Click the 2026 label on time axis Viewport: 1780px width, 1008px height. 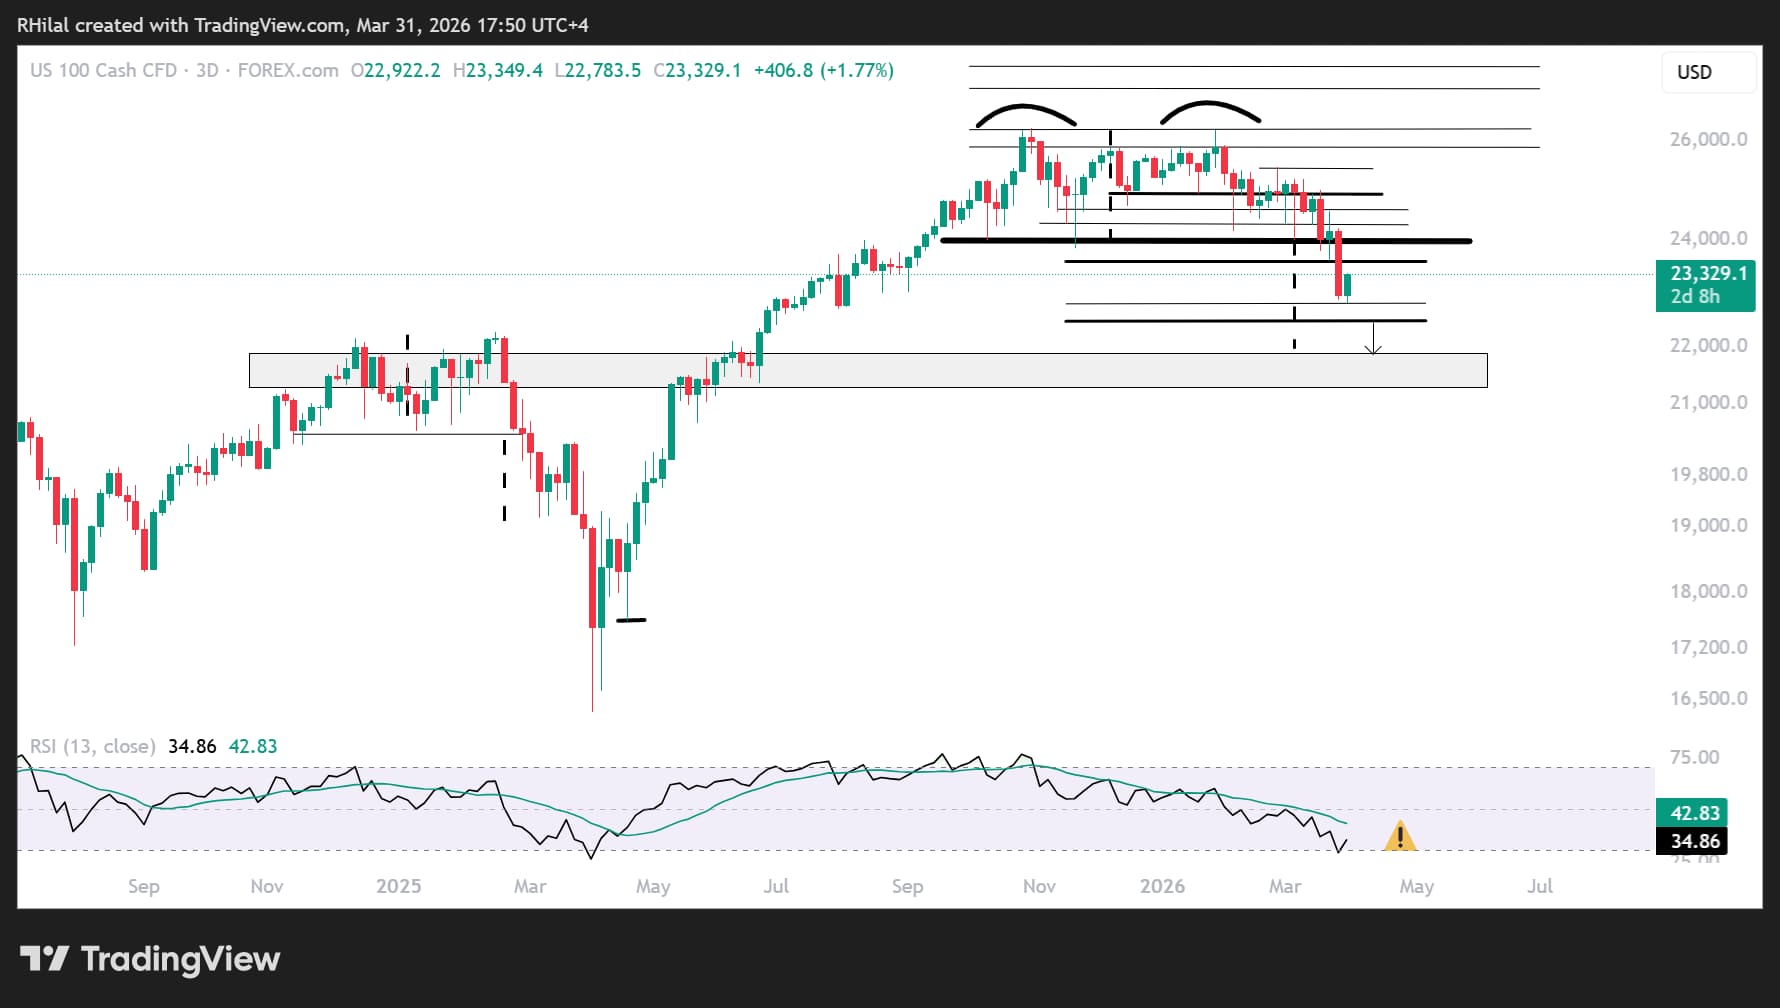1162,886
